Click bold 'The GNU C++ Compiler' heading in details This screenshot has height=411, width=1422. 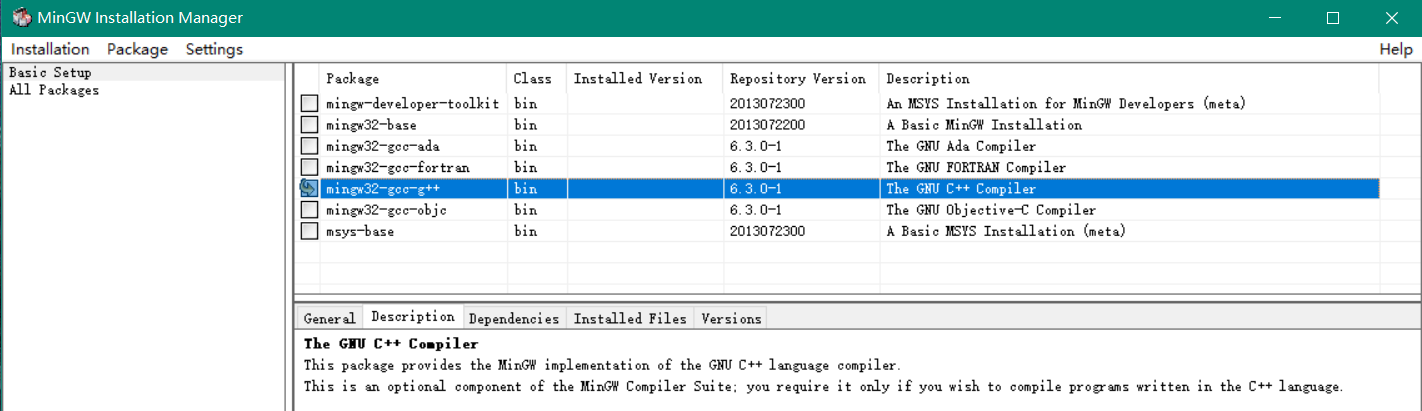pyautogui.click(x=391, y=344)
